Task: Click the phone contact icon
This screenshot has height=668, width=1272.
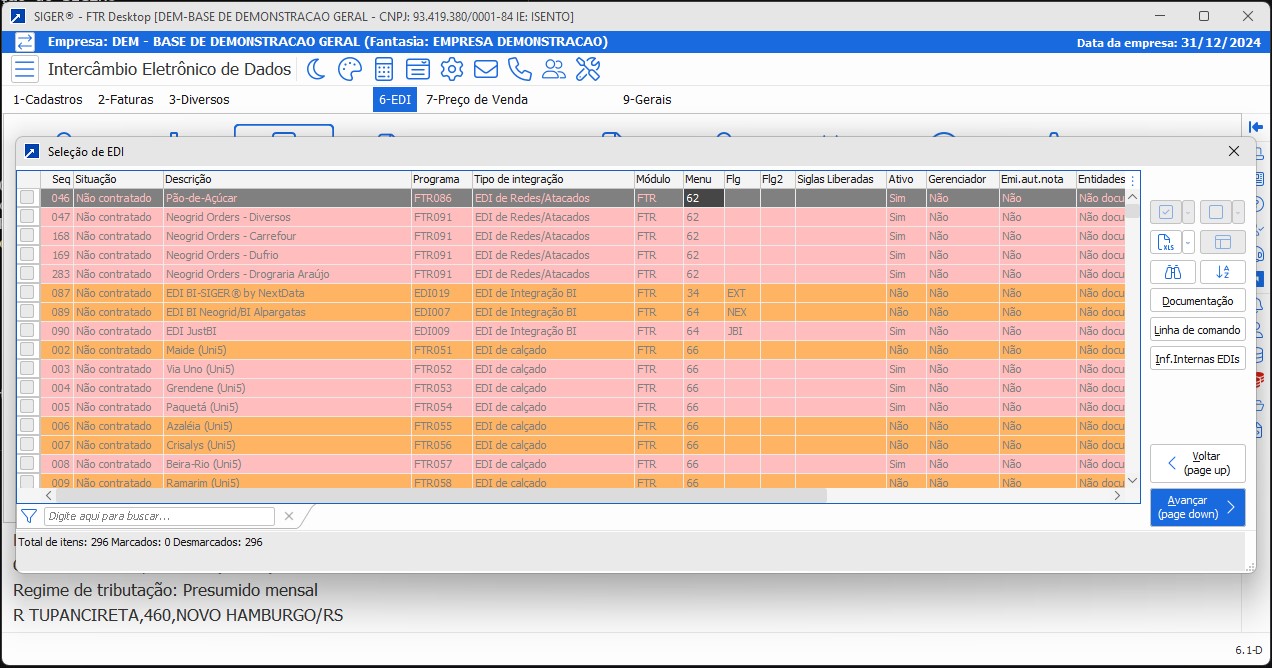Action: tap(520, 69)
